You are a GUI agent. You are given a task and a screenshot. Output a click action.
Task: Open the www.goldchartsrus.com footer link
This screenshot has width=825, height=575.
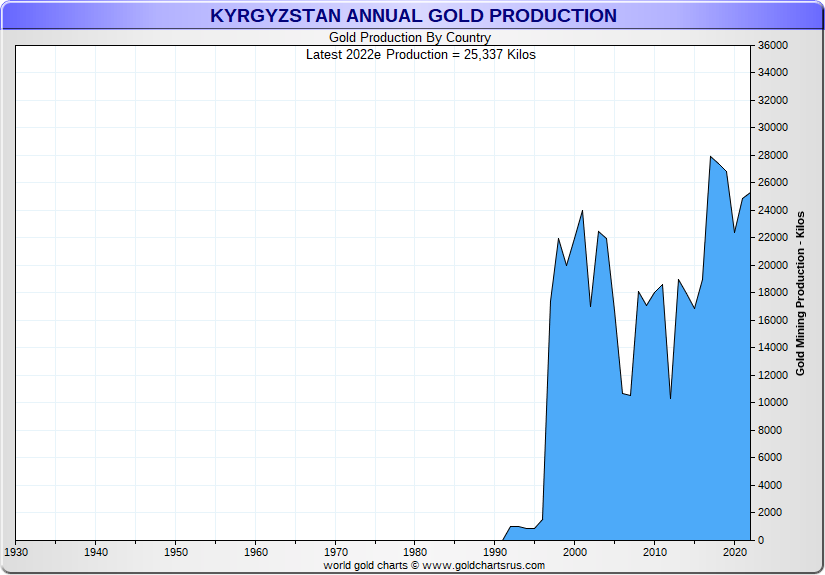[483, 565]
